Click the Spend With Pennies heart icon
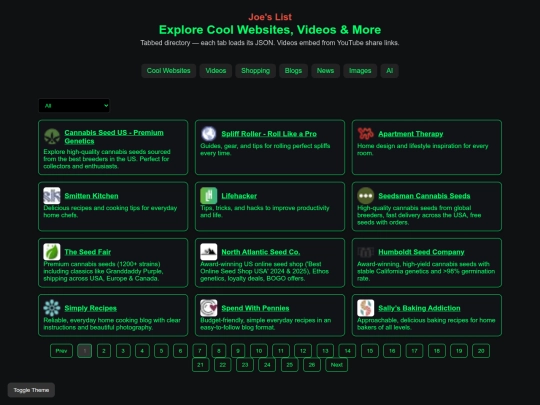The width and height of the screenshot is (540, 405). pyautogui.click(x=209, y=308)
